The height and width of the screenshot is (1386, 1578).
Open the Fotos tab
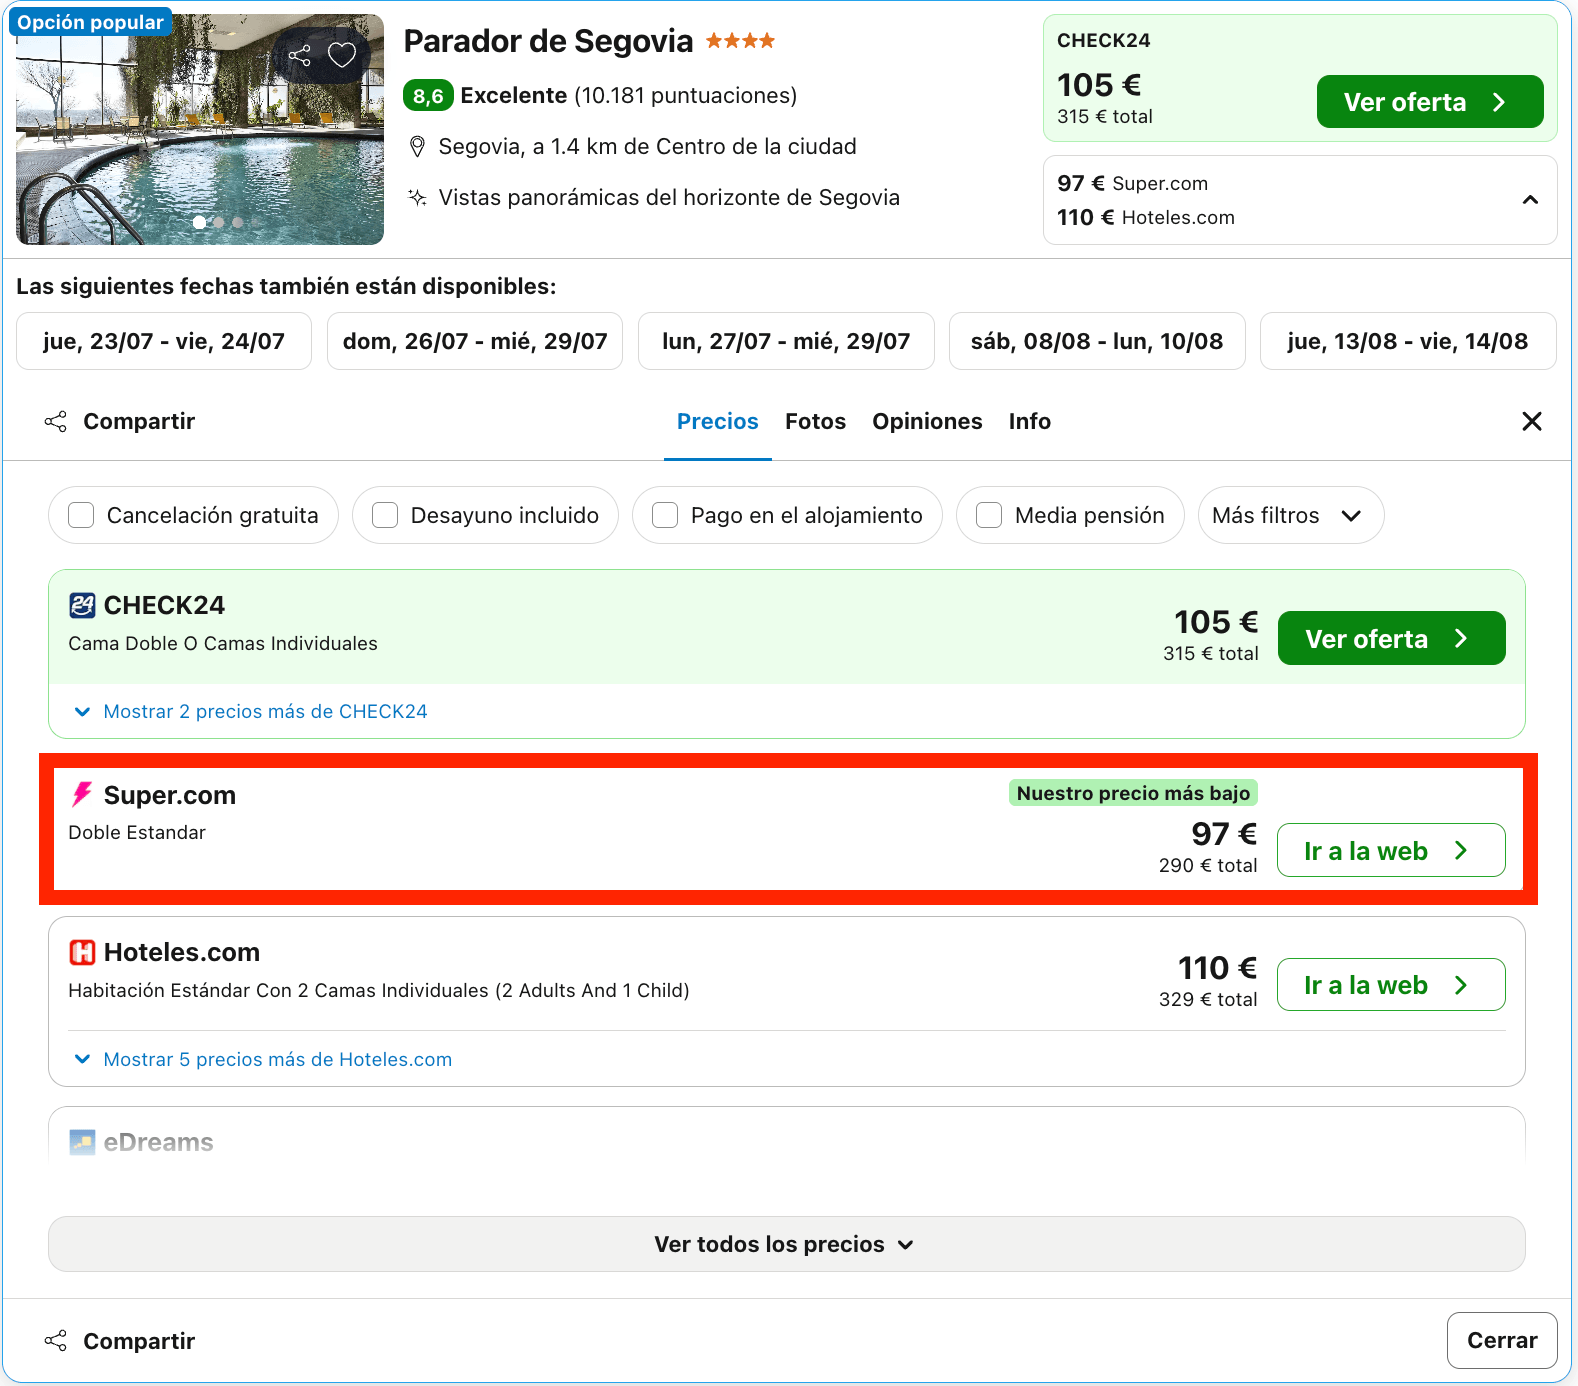[815, 421]
